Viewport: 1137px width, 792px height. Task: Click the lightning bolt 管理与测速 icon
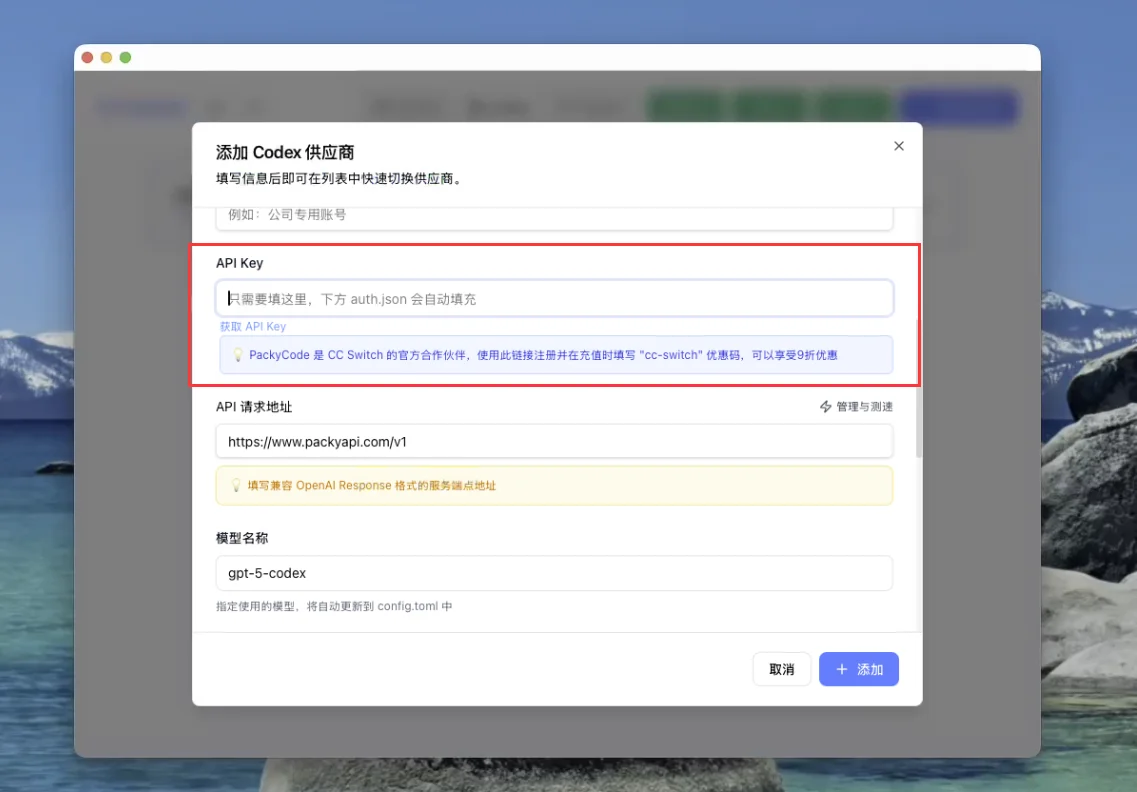(x=824, y=406)
